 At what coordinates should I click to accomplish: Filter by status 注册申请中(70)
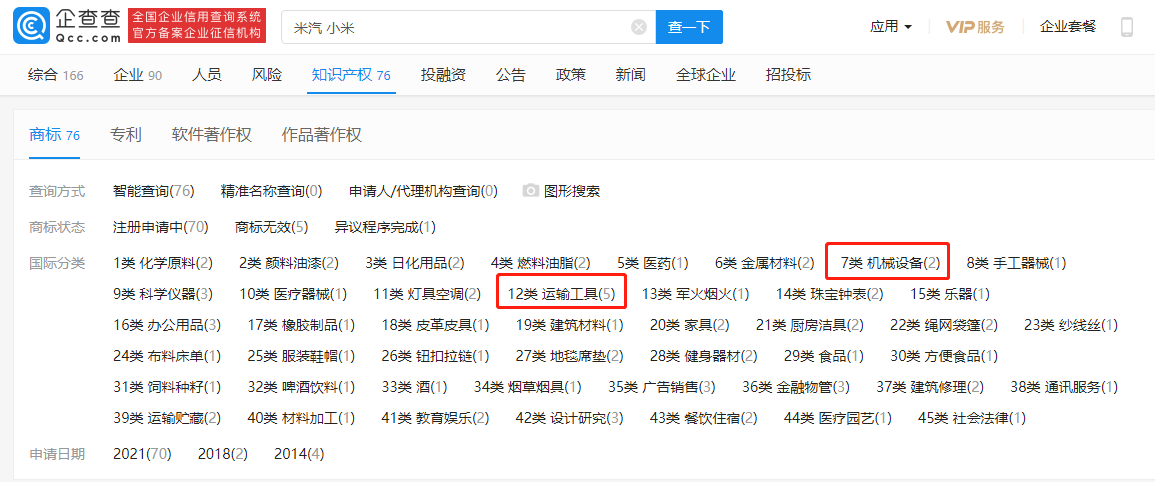pos(161,227)
